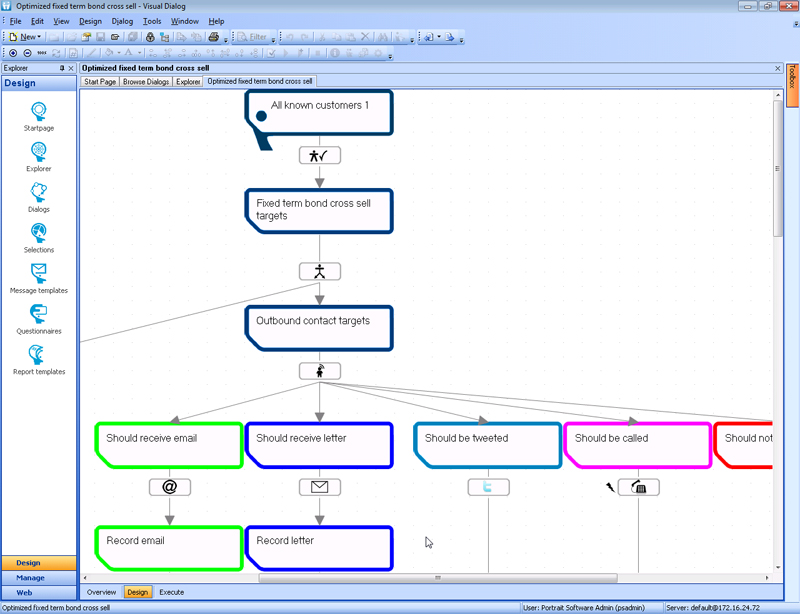Switch to the Explorer document tab
Viewport: 800px width, 614px height.
[188, 82]
